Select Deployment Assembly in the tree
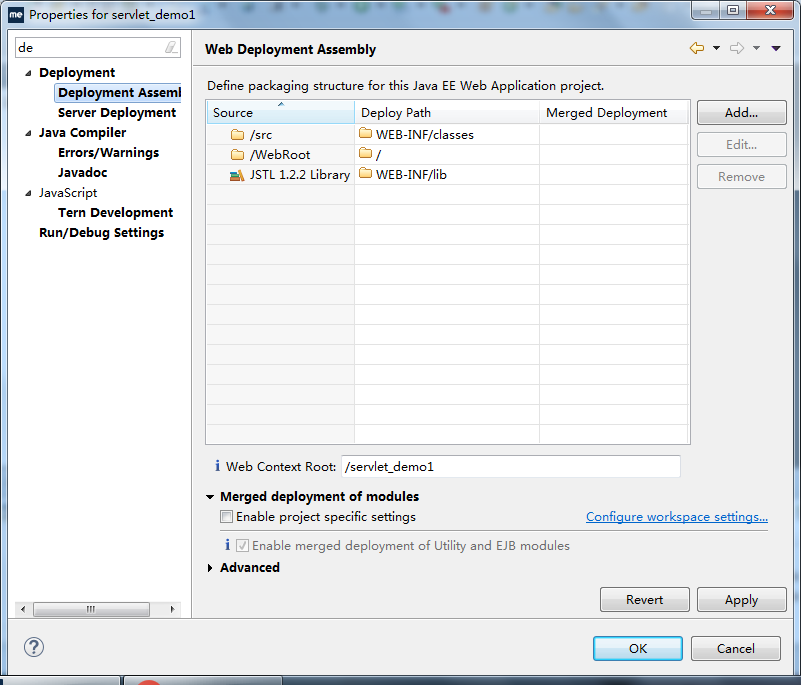Image resolution: width=801 pixels, height=685 pixels. coord(119,92)
